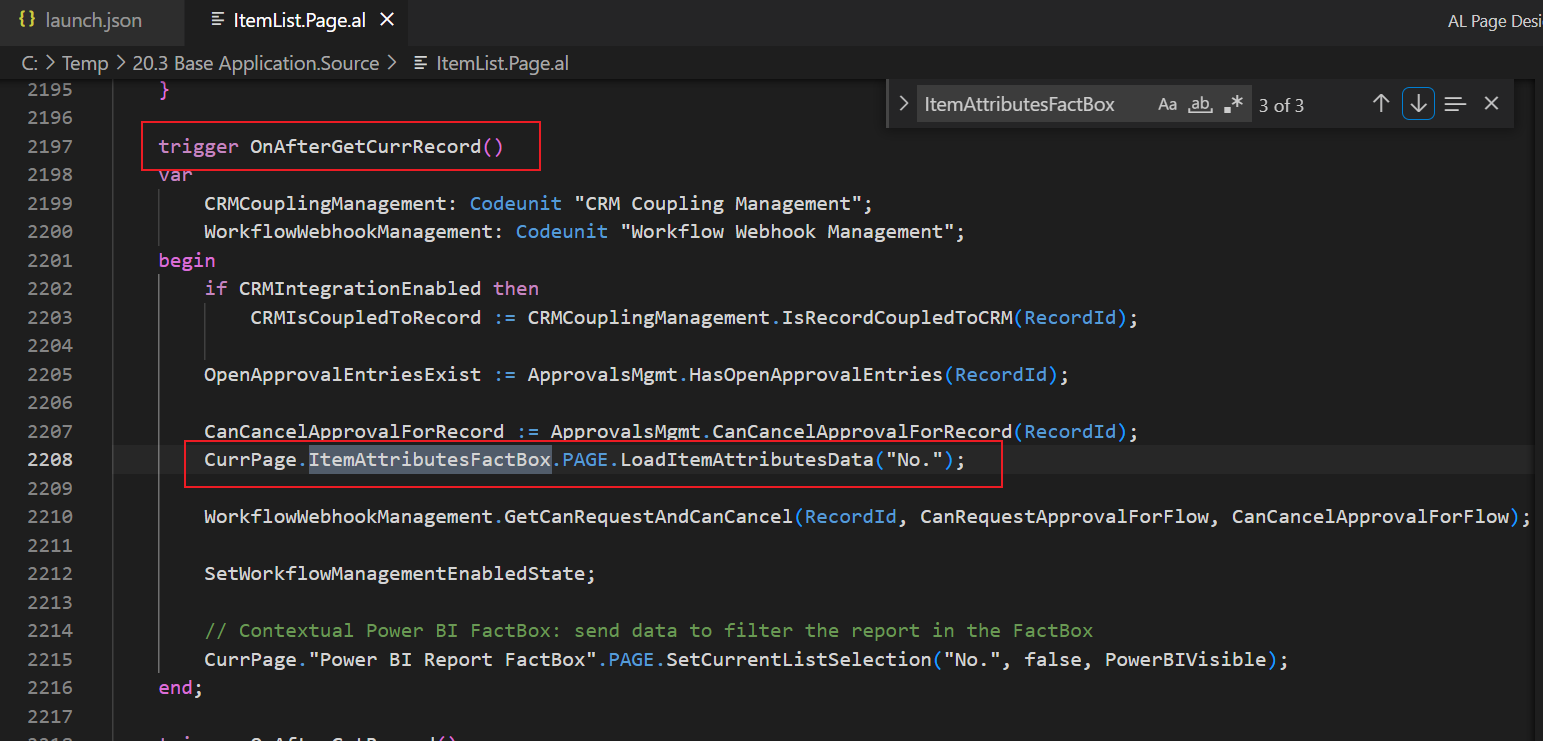Viewport: 1543px width, 741px height.
Task: Close the find widget
Action: pos(1491,103)
